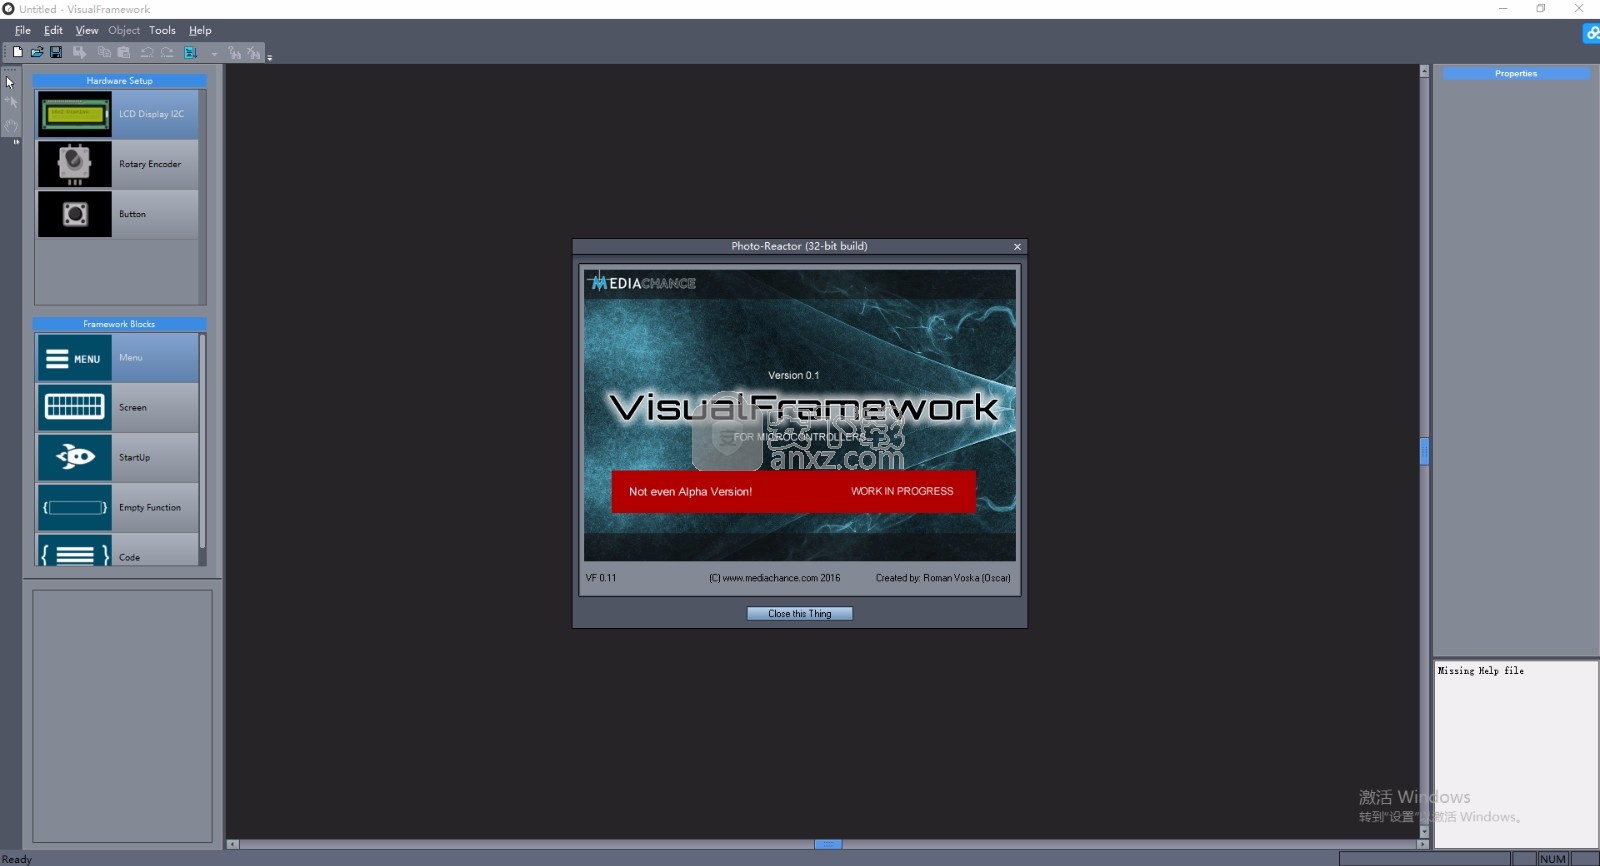The height and width of the screenshot is (866, 1600).
Task: Open the Help menu
Action: (x=200, y=30)
